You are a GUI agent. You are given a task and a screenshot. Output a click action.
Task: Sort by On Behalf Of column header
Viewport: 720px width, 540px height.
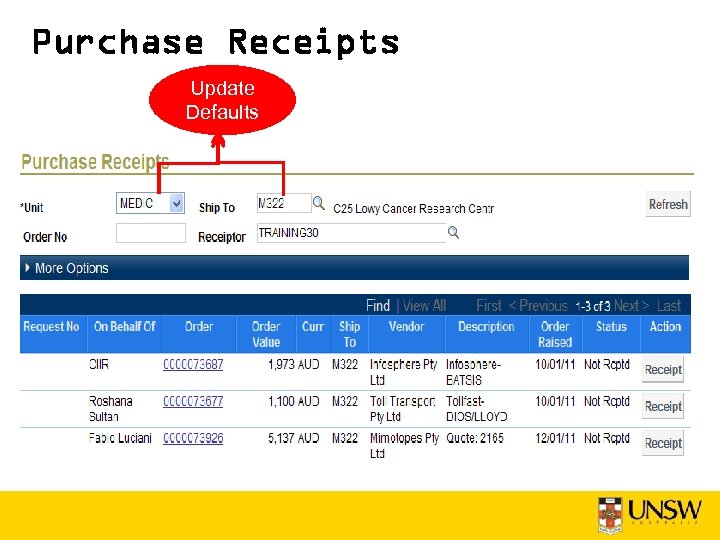(124, 326)
